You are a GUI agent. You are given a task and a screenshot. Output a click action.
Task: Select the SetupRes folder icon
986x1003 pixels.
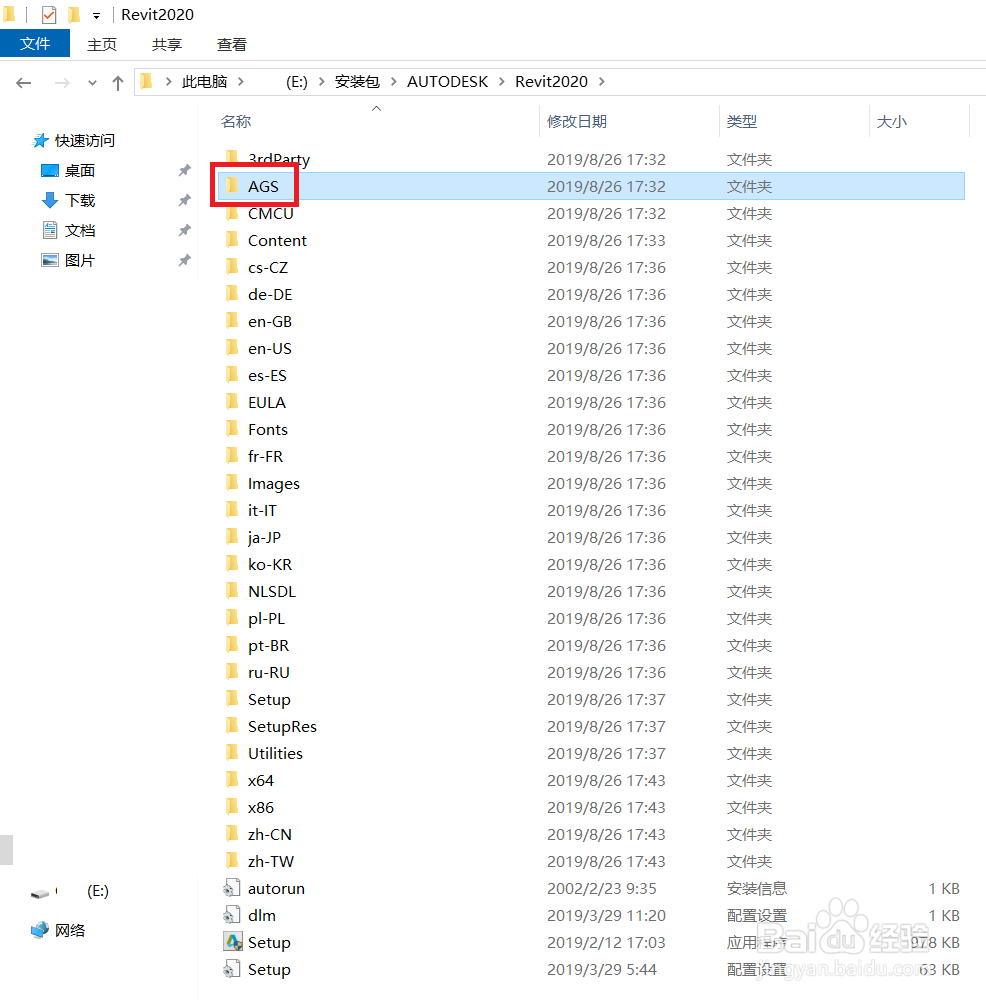coord(232,726)
